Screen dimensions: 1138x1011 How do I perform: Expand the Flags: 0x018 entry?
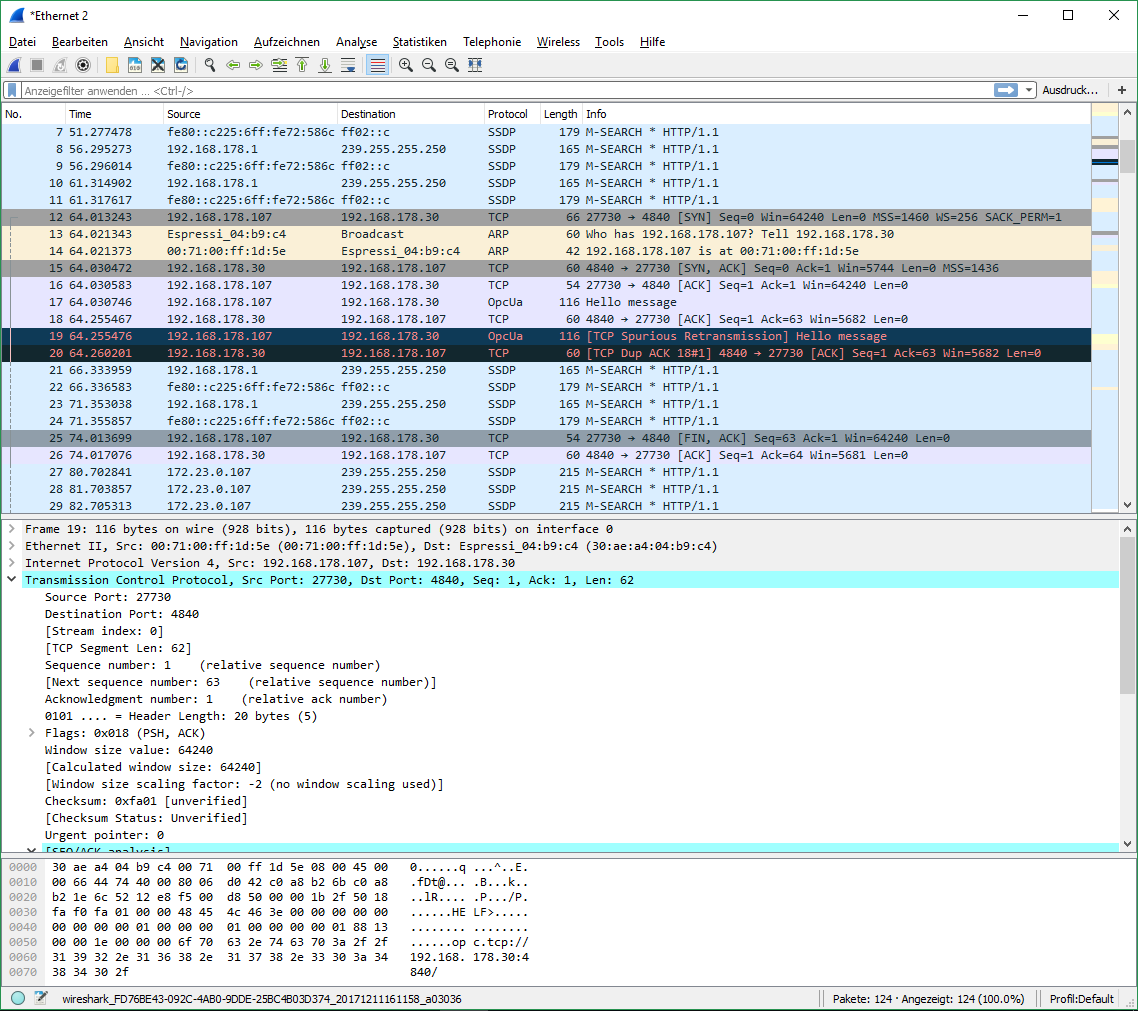(x=31, y=733)
